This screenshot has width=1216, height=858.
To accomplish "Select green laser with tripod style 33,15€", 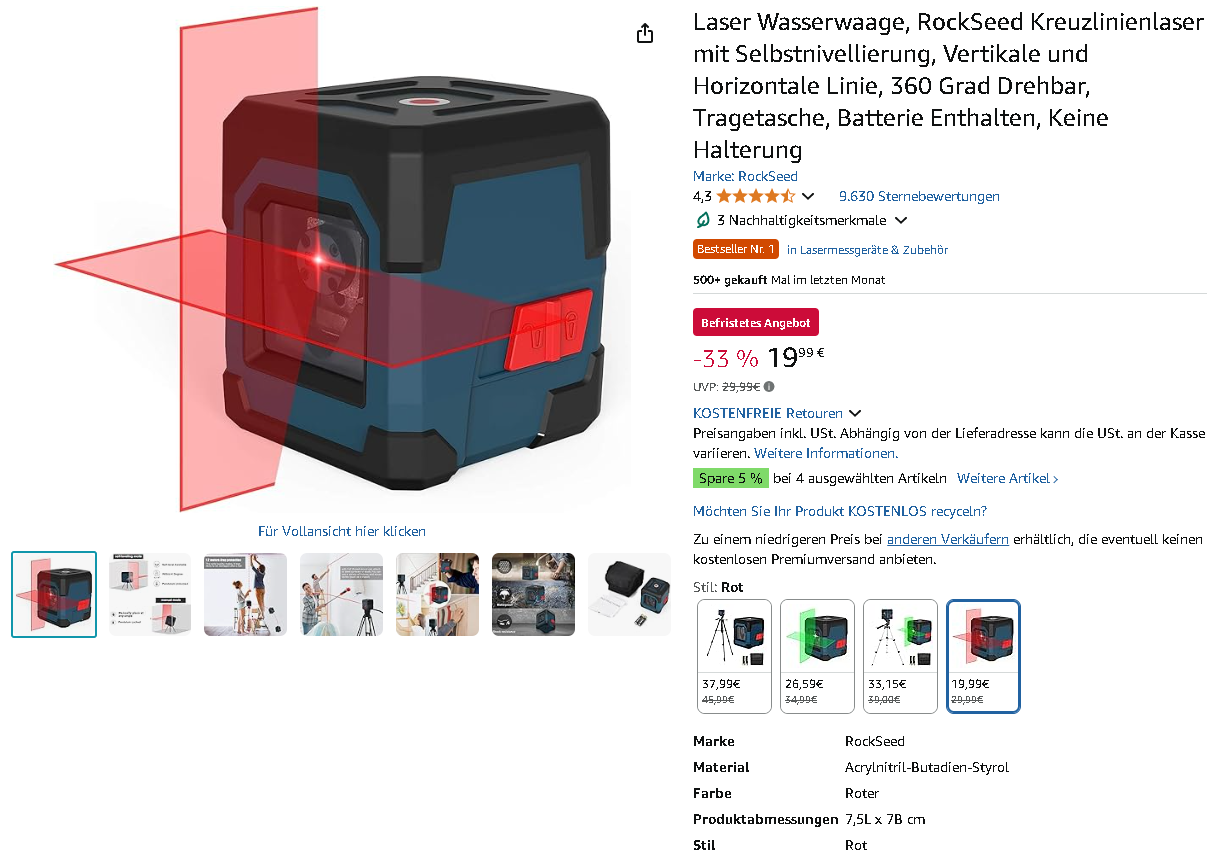I will [x=900, y=656].
